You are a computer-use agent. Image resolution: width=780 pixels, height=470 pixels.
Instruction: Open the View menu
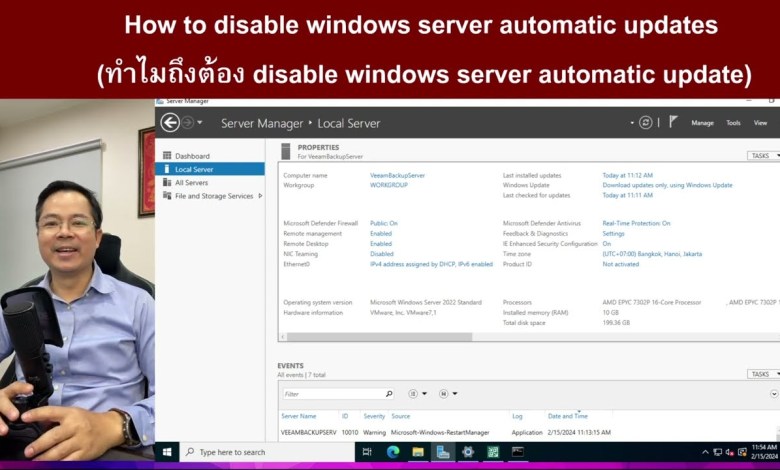[x=760, y=123]
